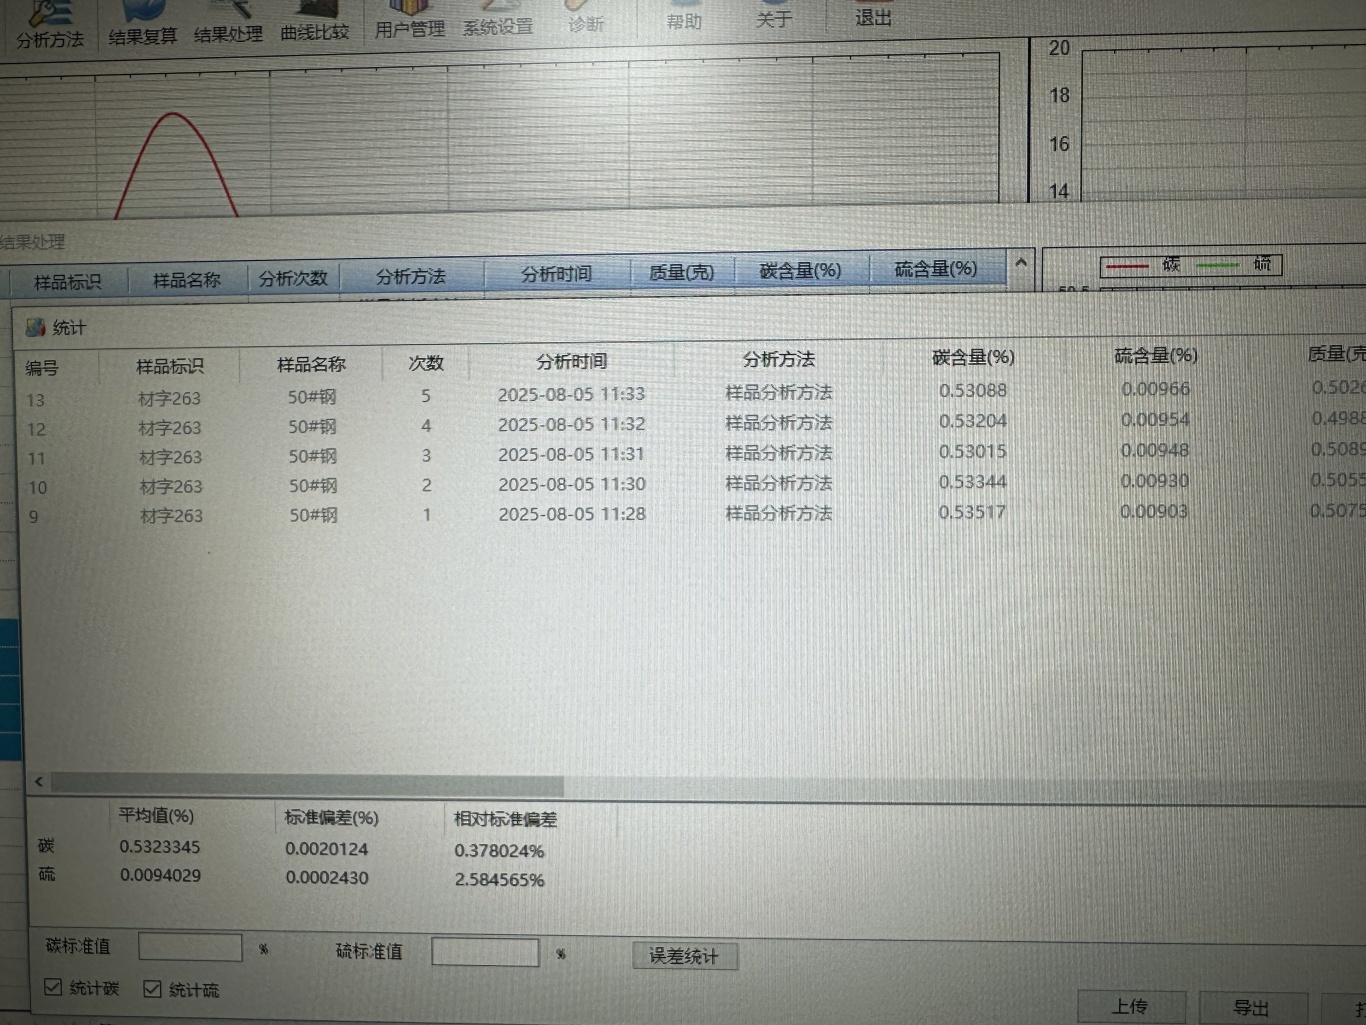Click the 样品标识 header in 结果处理 table

67,282
